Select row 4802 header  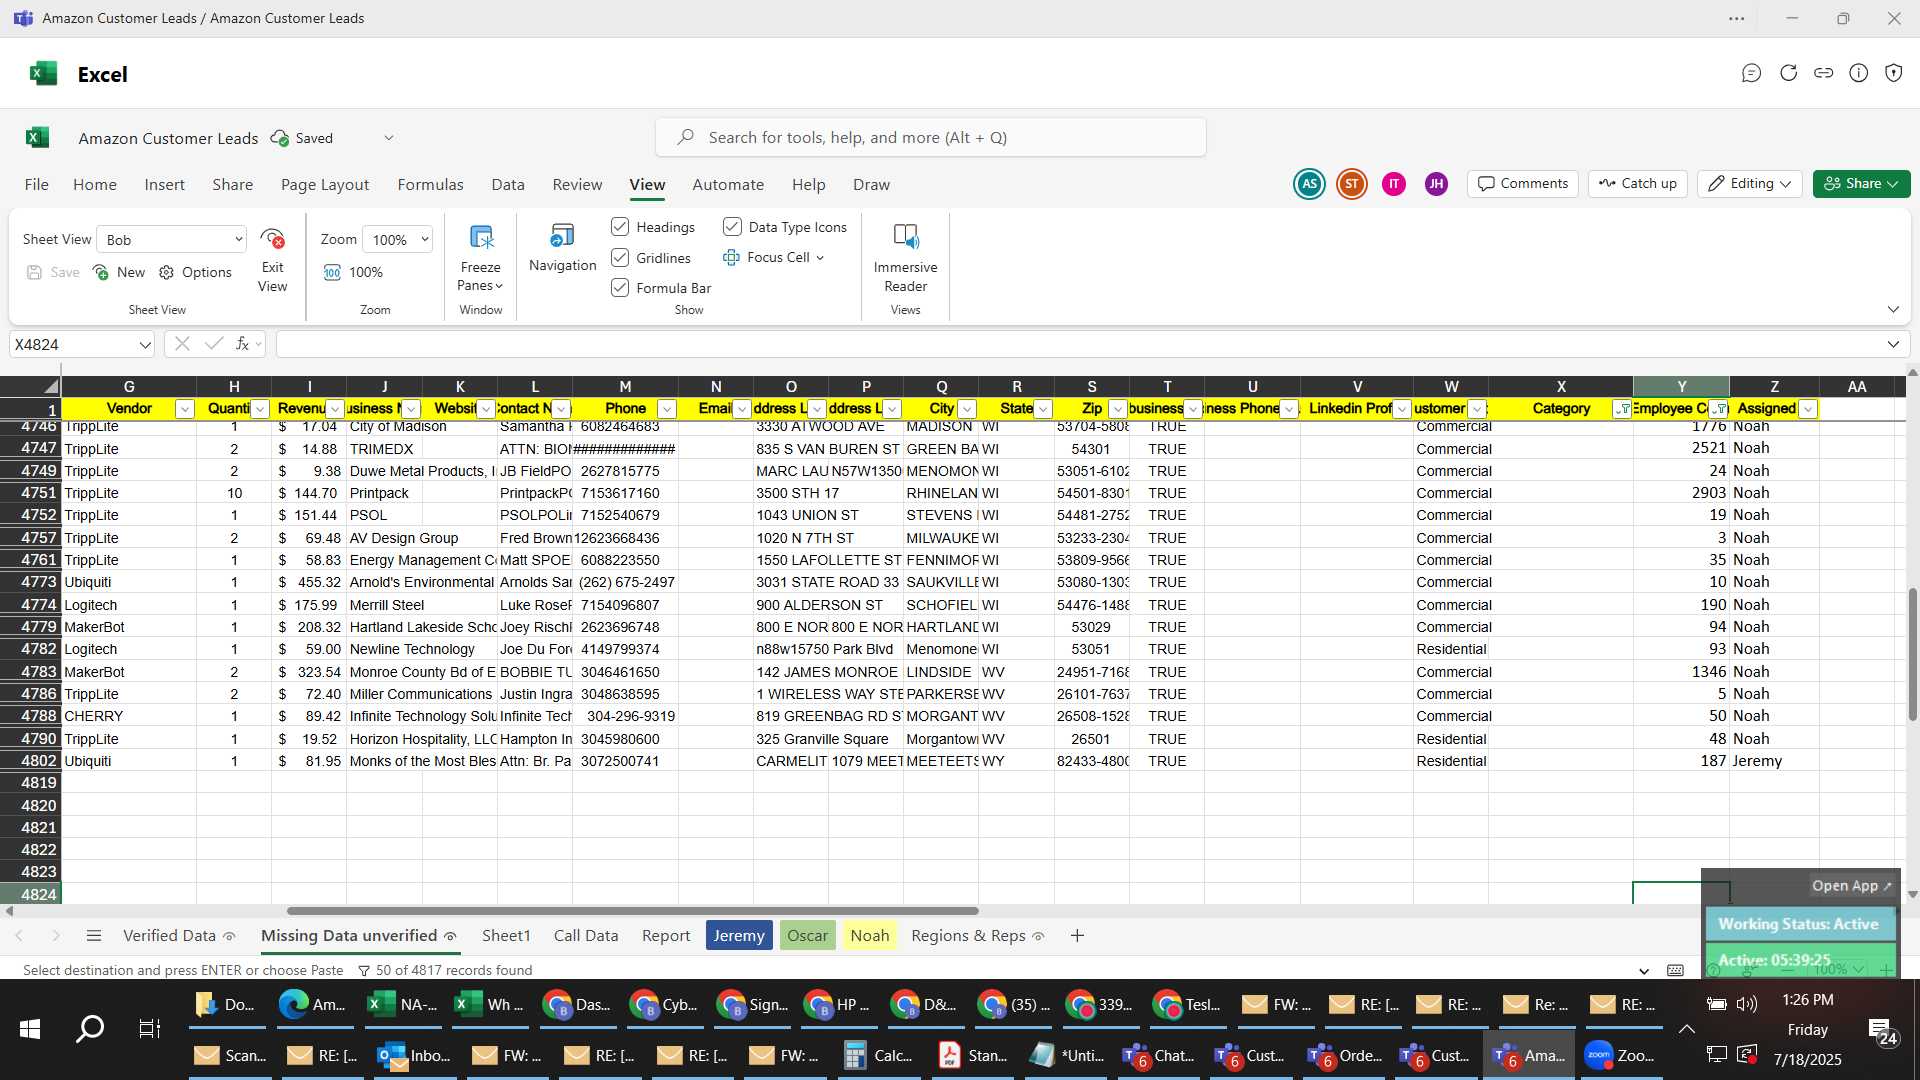31,761
